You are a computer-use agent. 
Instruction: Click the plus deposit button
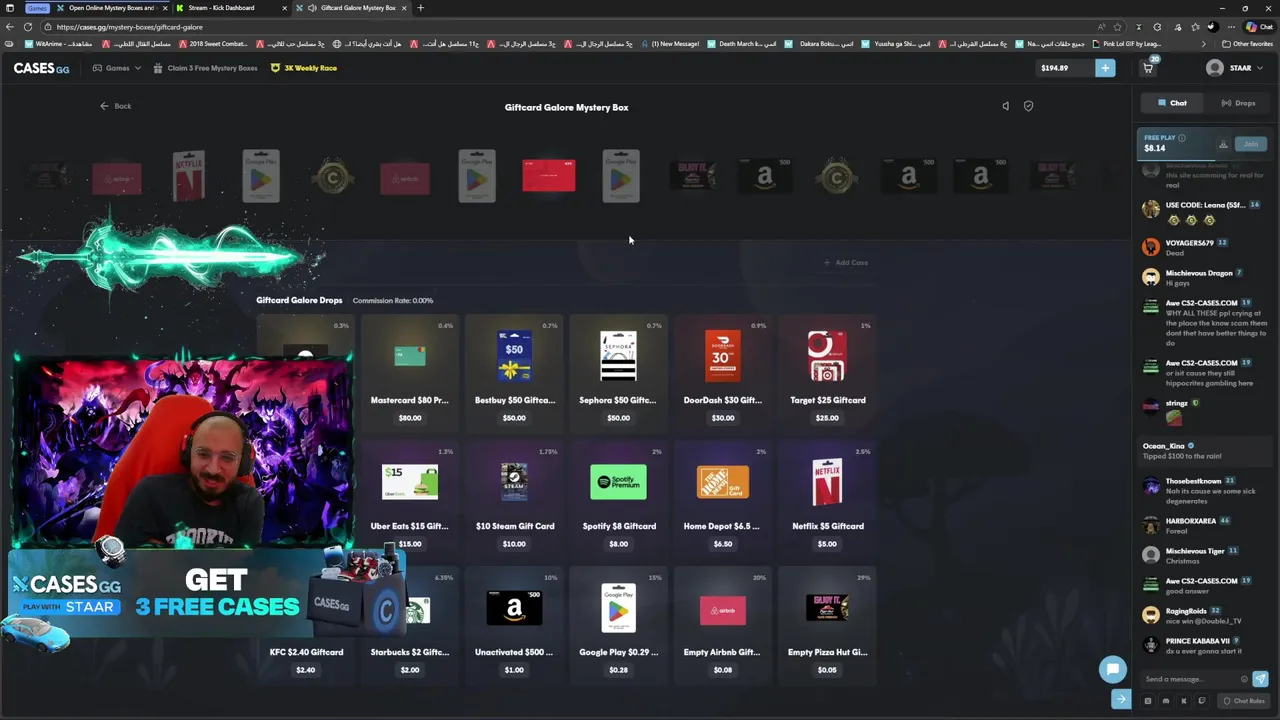coord(1105,68)
